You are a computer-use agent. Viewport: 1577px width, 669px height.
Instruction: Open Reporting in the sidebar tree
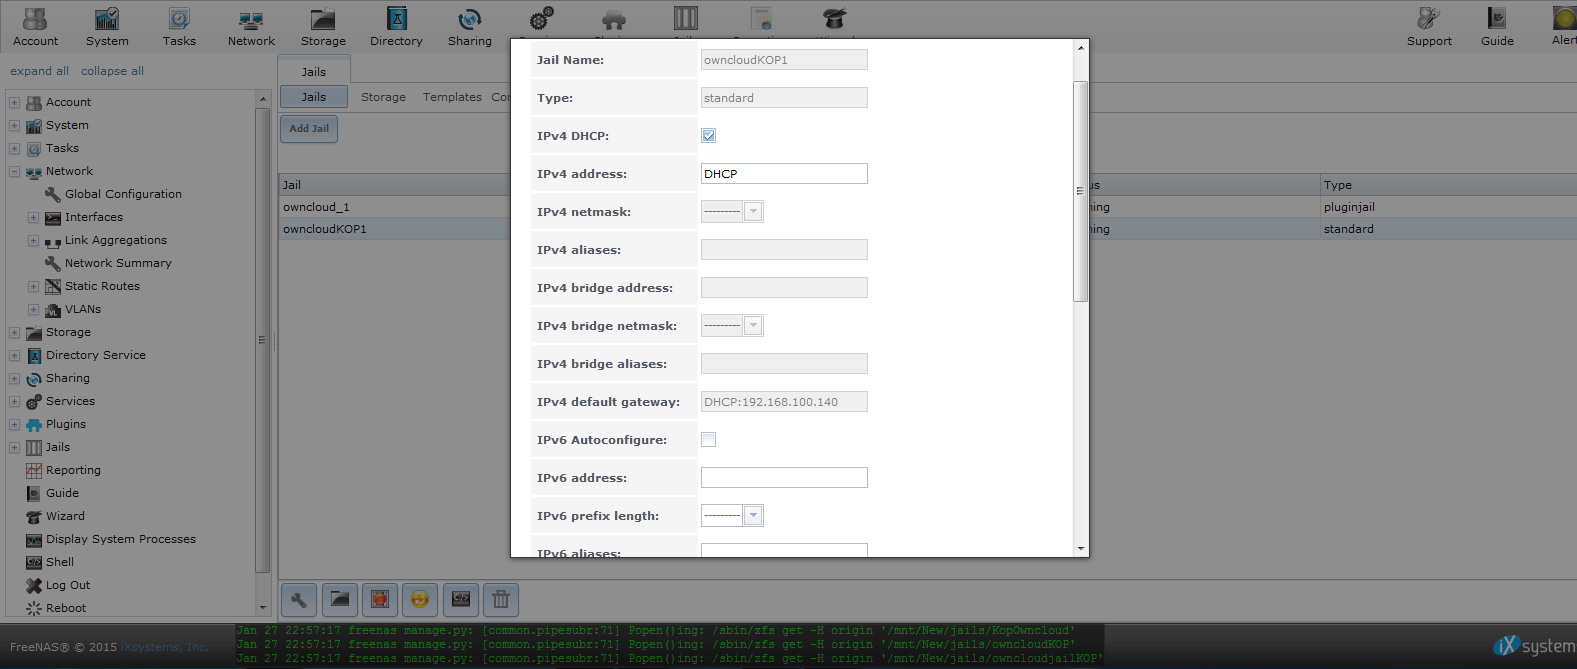73,470
